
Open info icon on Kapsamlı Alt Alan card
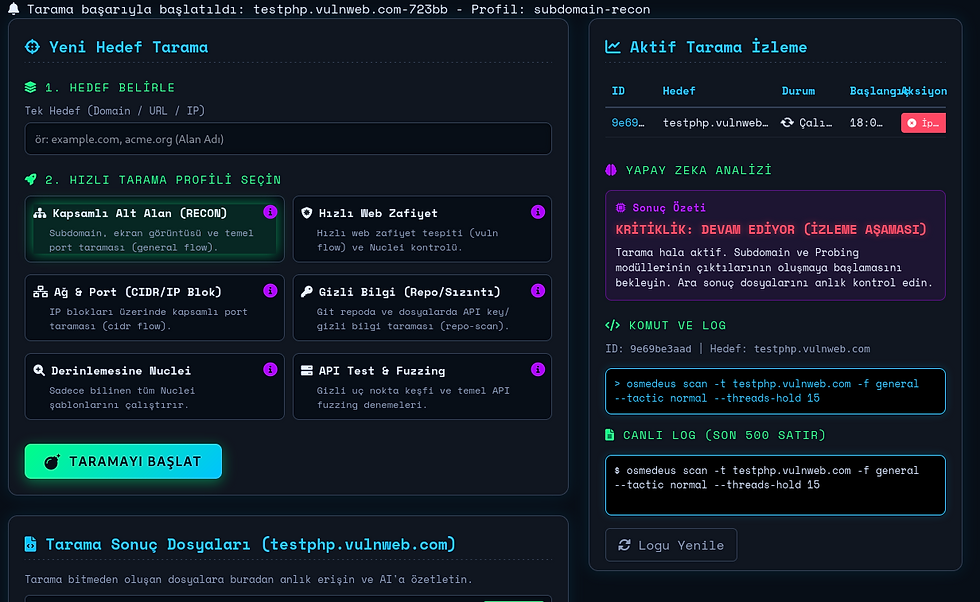pyautogui.click(x=270, y=212)
